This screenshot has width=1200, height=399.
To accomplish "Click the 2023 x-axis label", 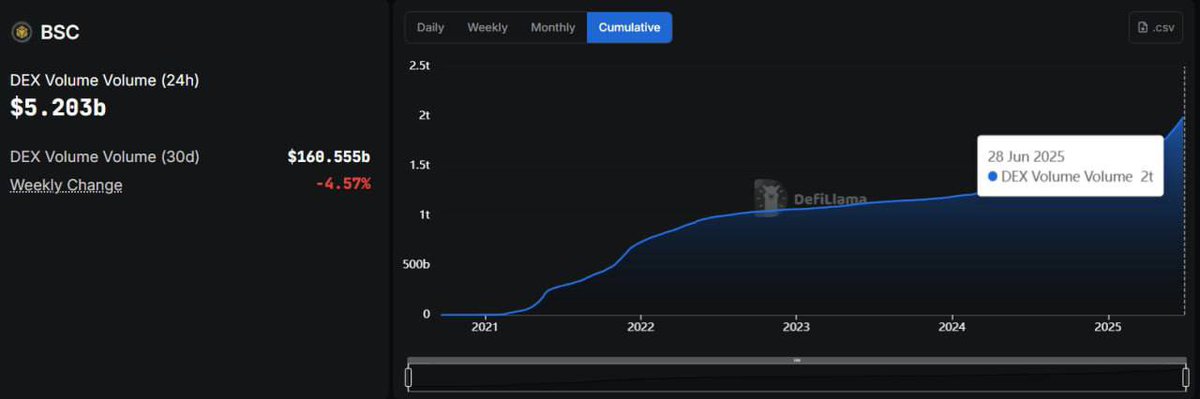I will pos(796,326).
